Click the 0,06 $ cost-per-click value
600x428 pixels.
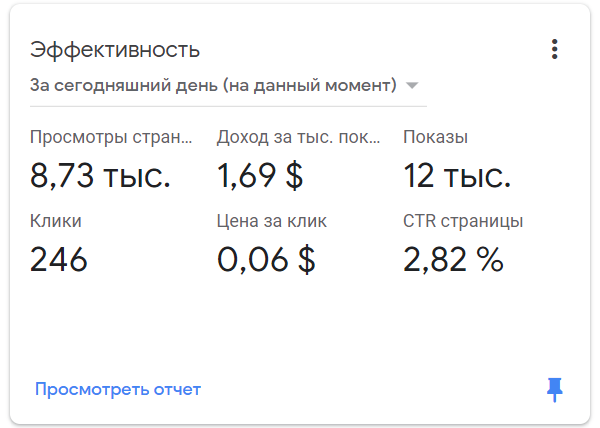[x=266, y=260]
